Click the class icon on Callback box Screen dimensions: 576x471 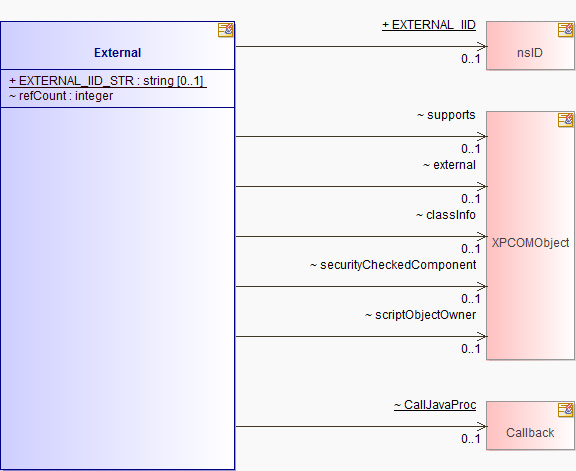pos(565,410)
